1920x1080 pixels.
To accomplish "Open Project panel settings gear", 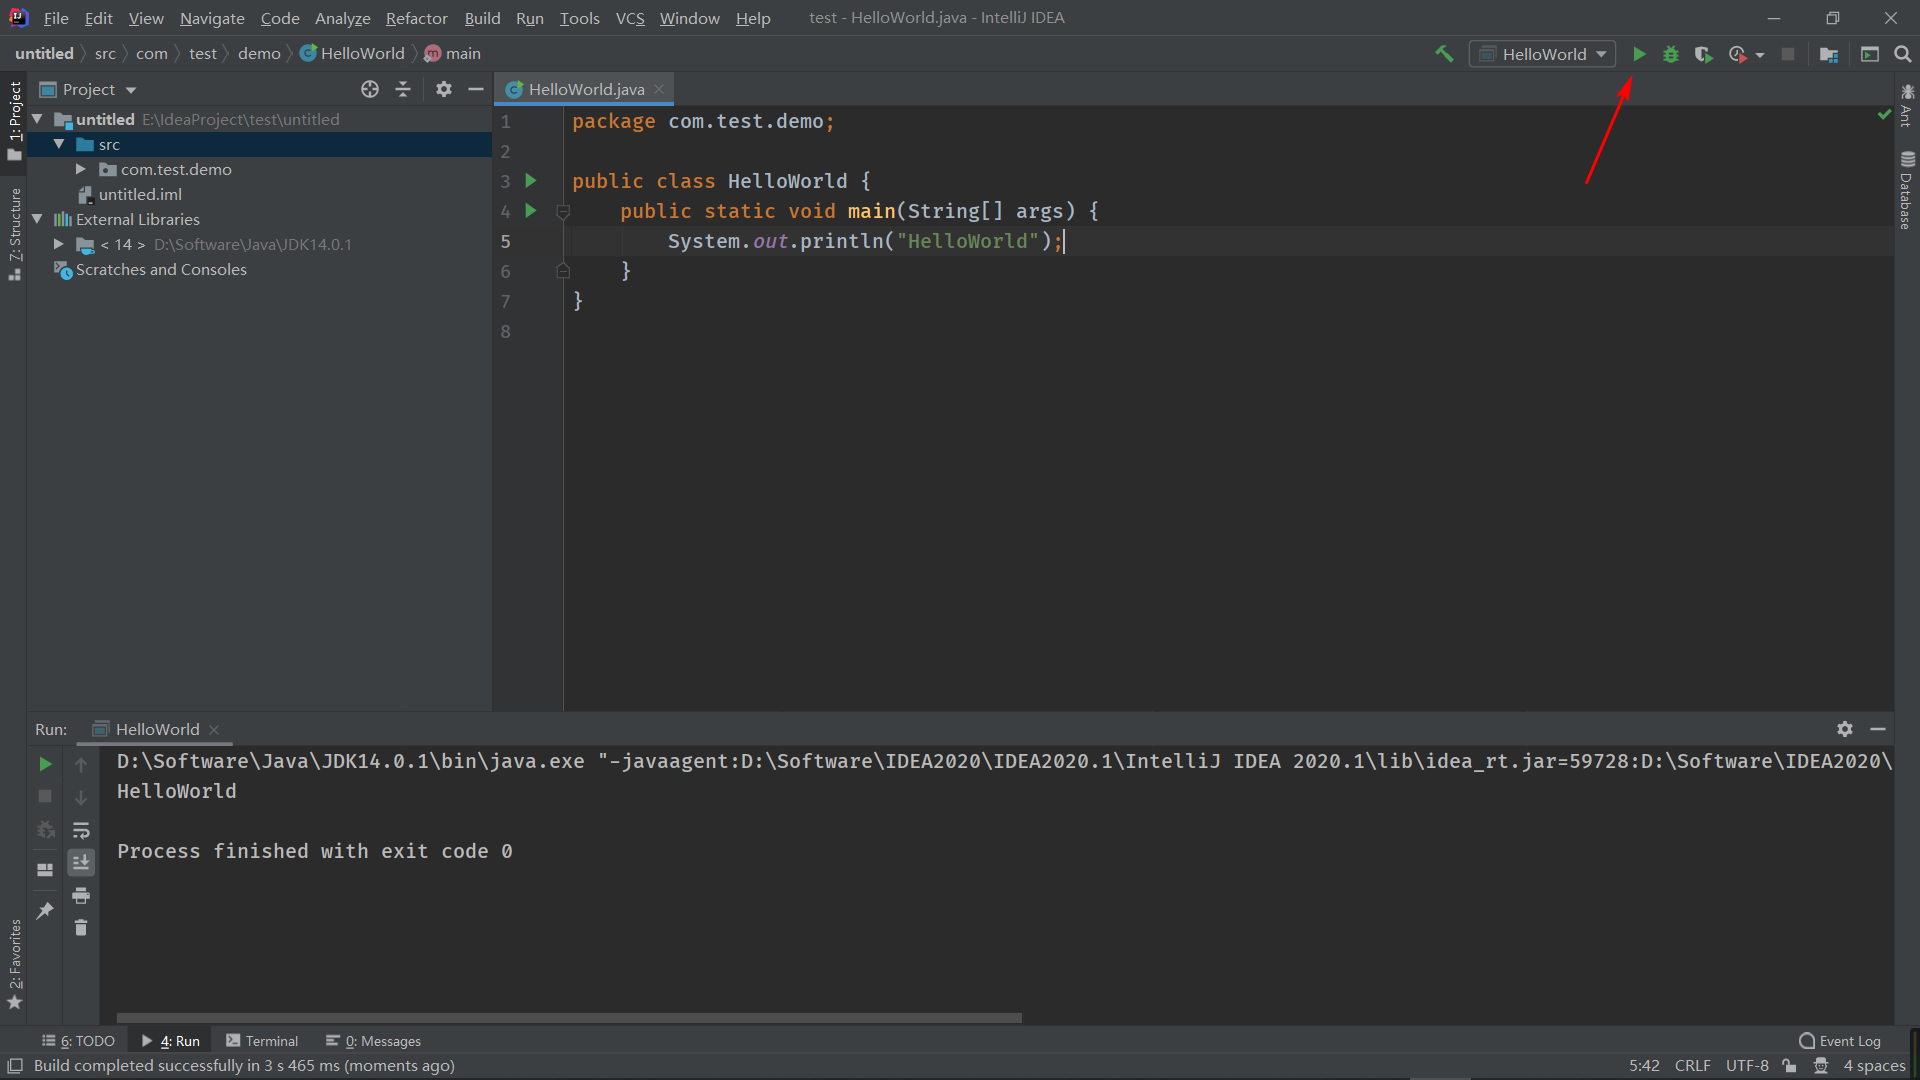I will pos(444,89).
